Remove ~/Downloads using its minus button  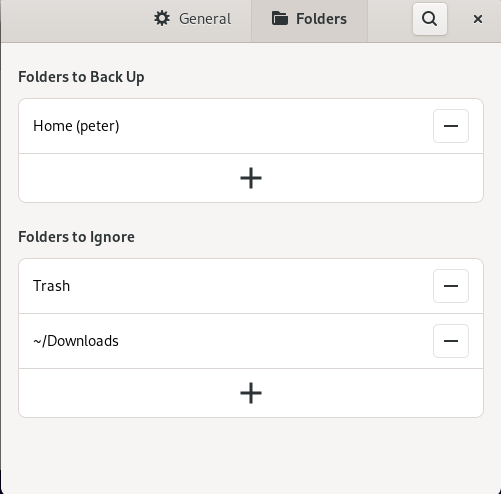451,341
